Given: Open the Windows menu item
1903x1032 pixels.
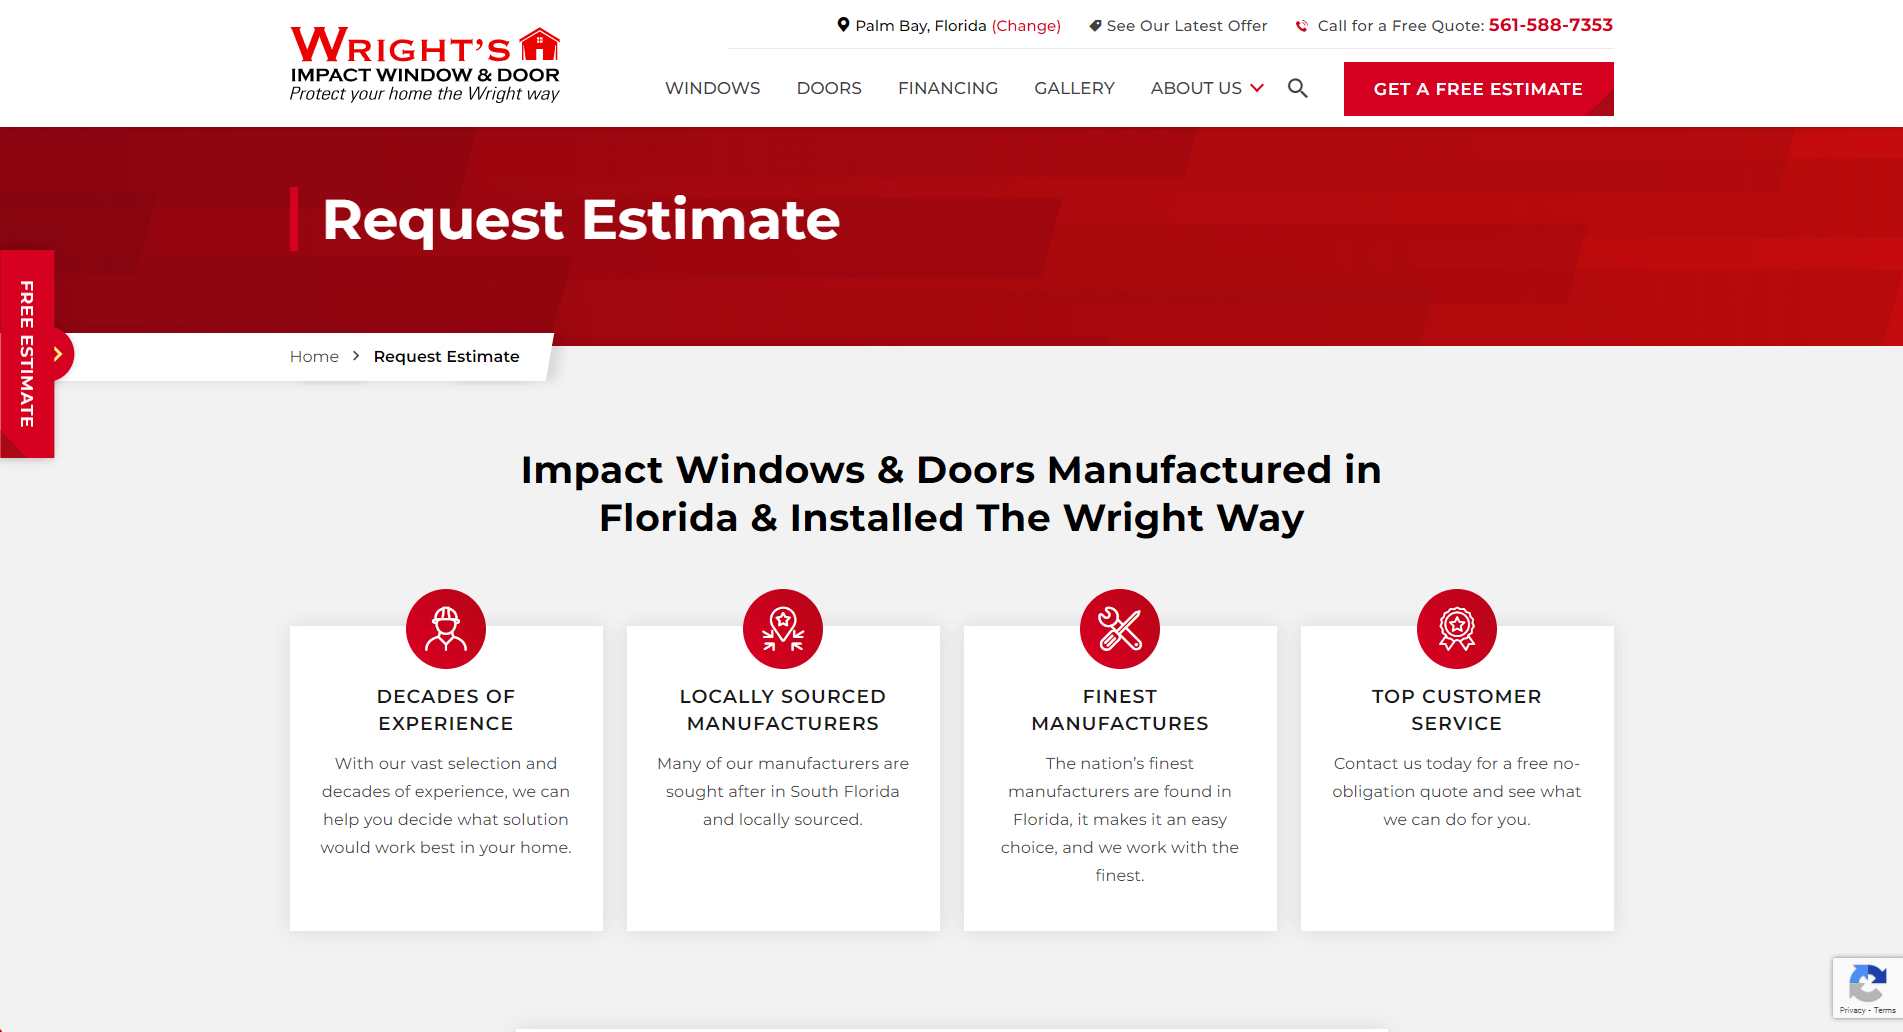Looking at the screenshot, I should [x=713, y=88].
